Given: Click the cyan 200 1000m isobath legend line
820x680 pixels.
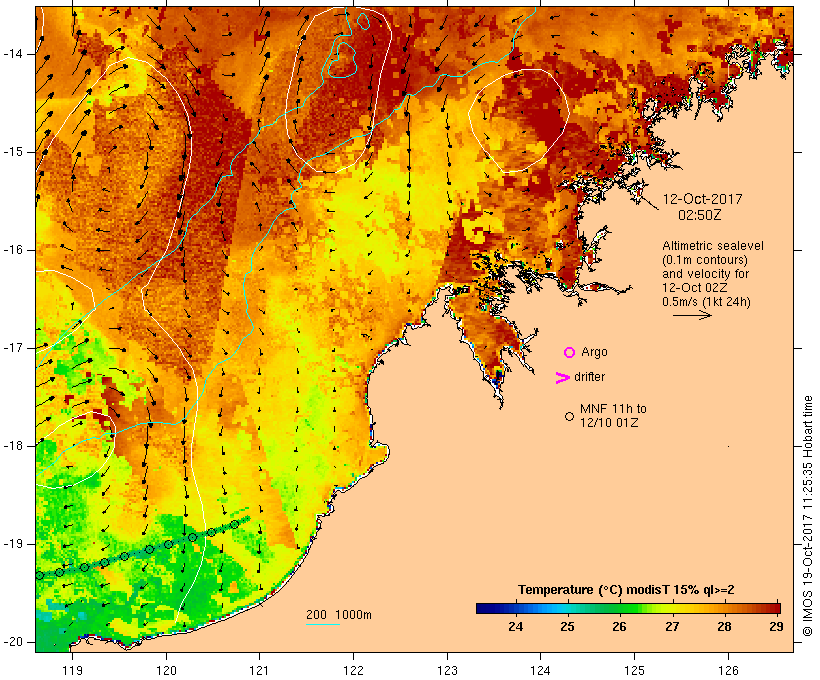Looking at the screenshot, I should 323,625.
